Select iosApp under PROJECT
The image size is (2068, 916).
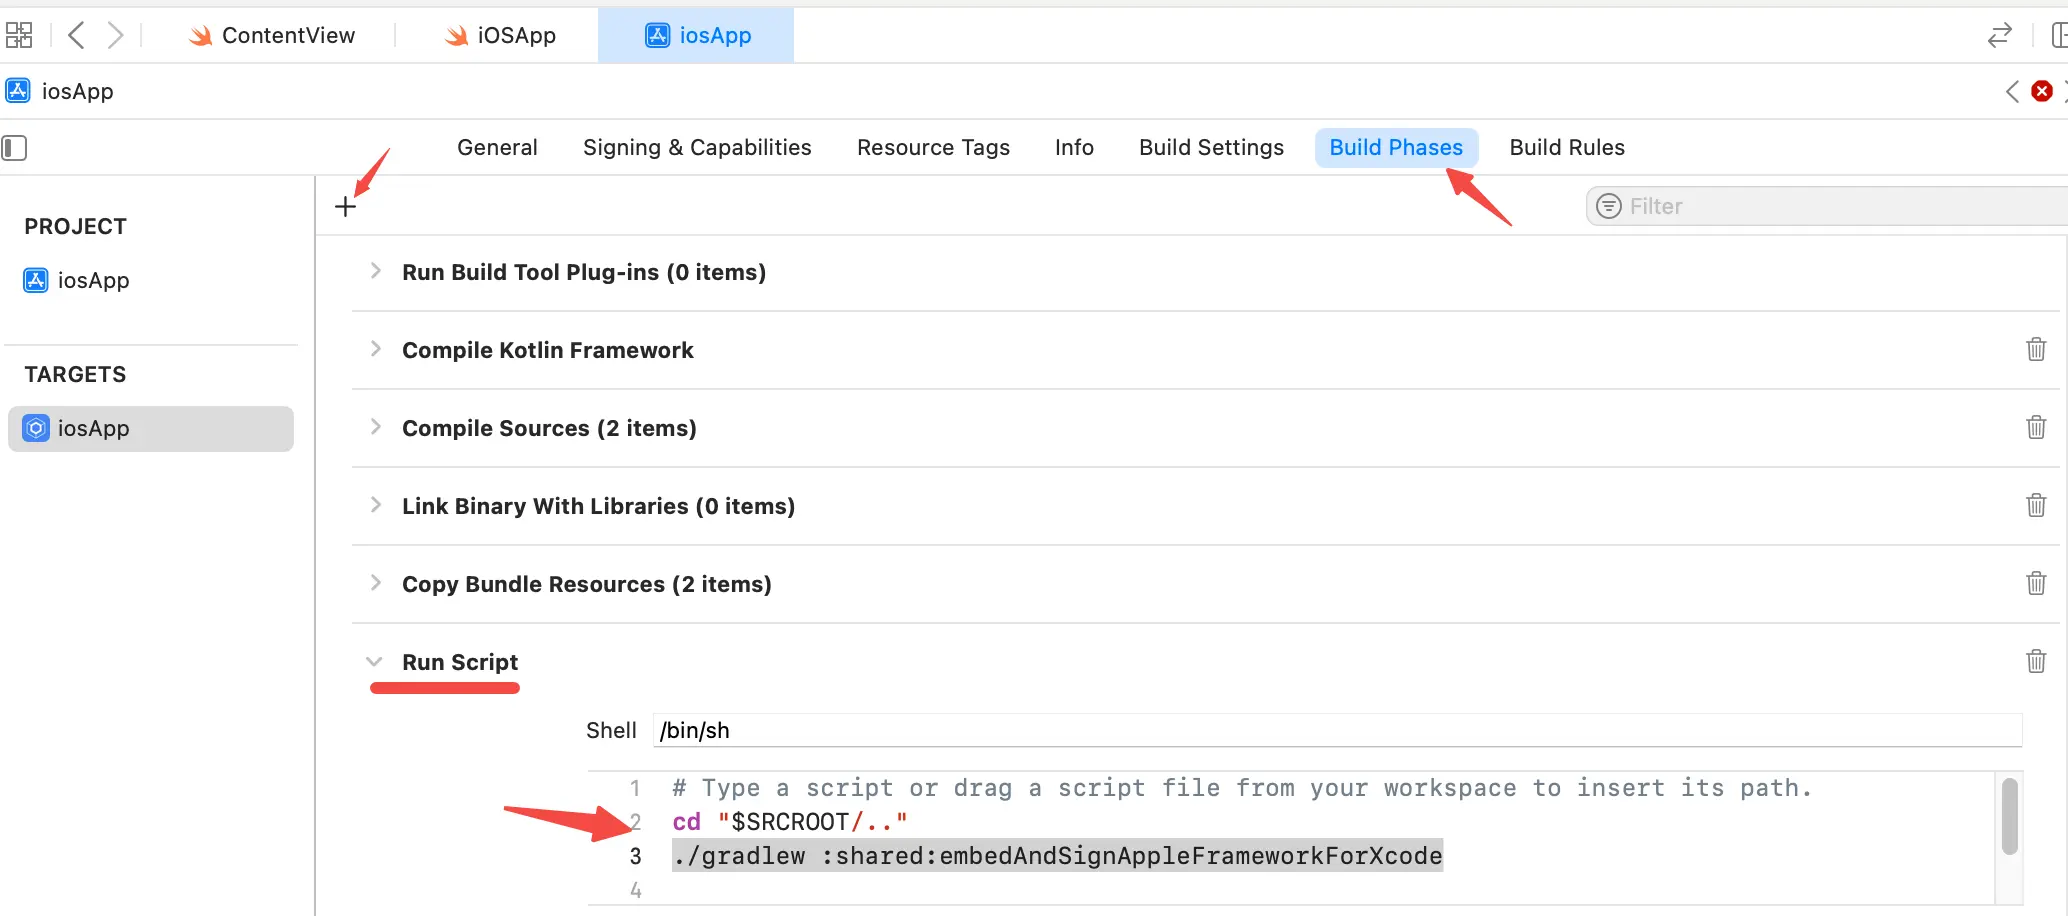(x=93, y=281)
